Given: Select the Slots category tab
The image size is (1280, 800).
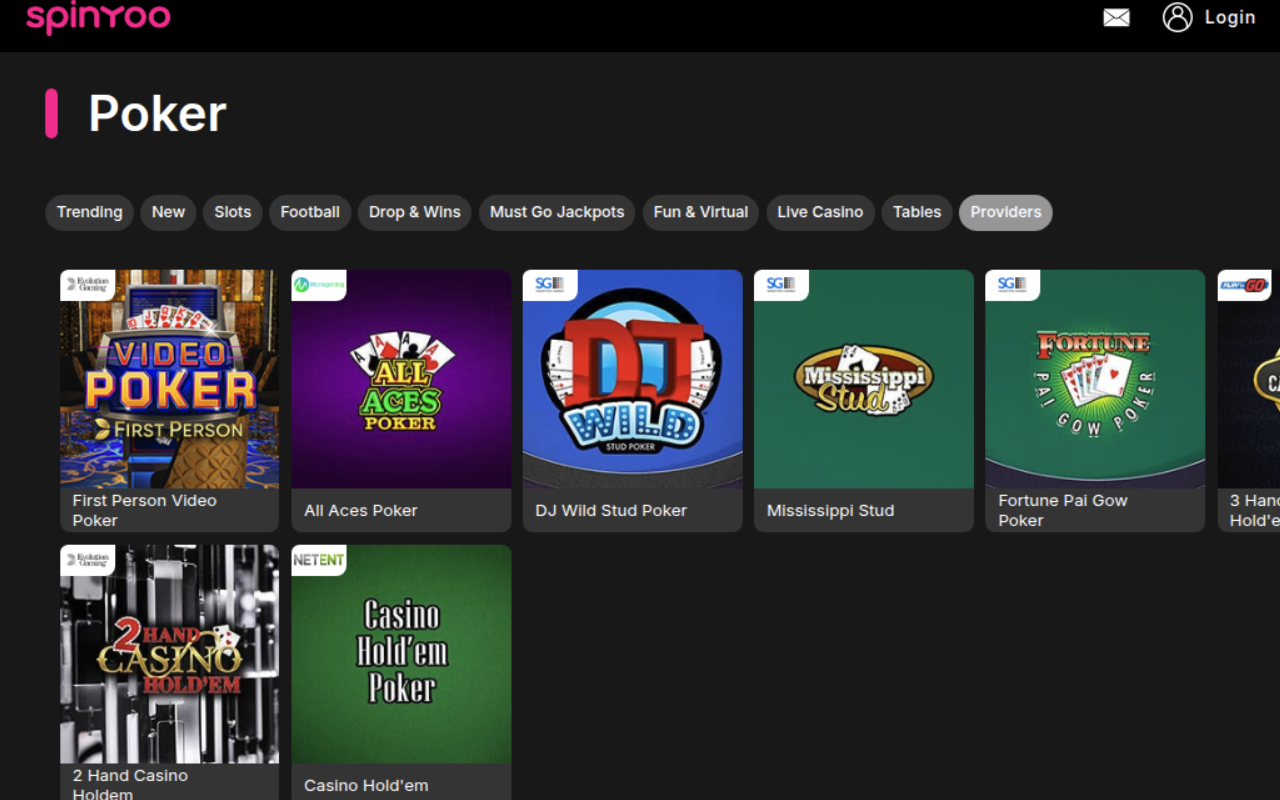Looking at the screenshot, I should 233,212.
